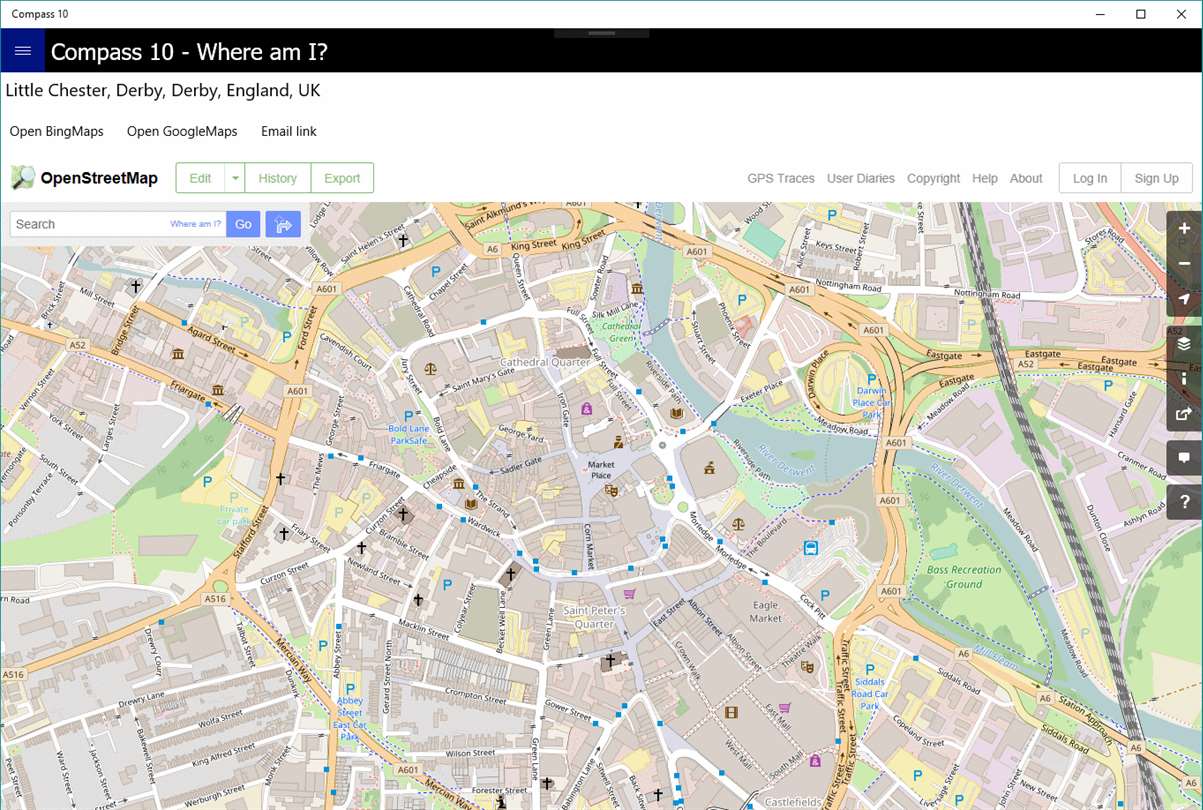The width and height of the screenshot is (1203, 810).
Task: Open the About page
Action: click(1026, 178)
